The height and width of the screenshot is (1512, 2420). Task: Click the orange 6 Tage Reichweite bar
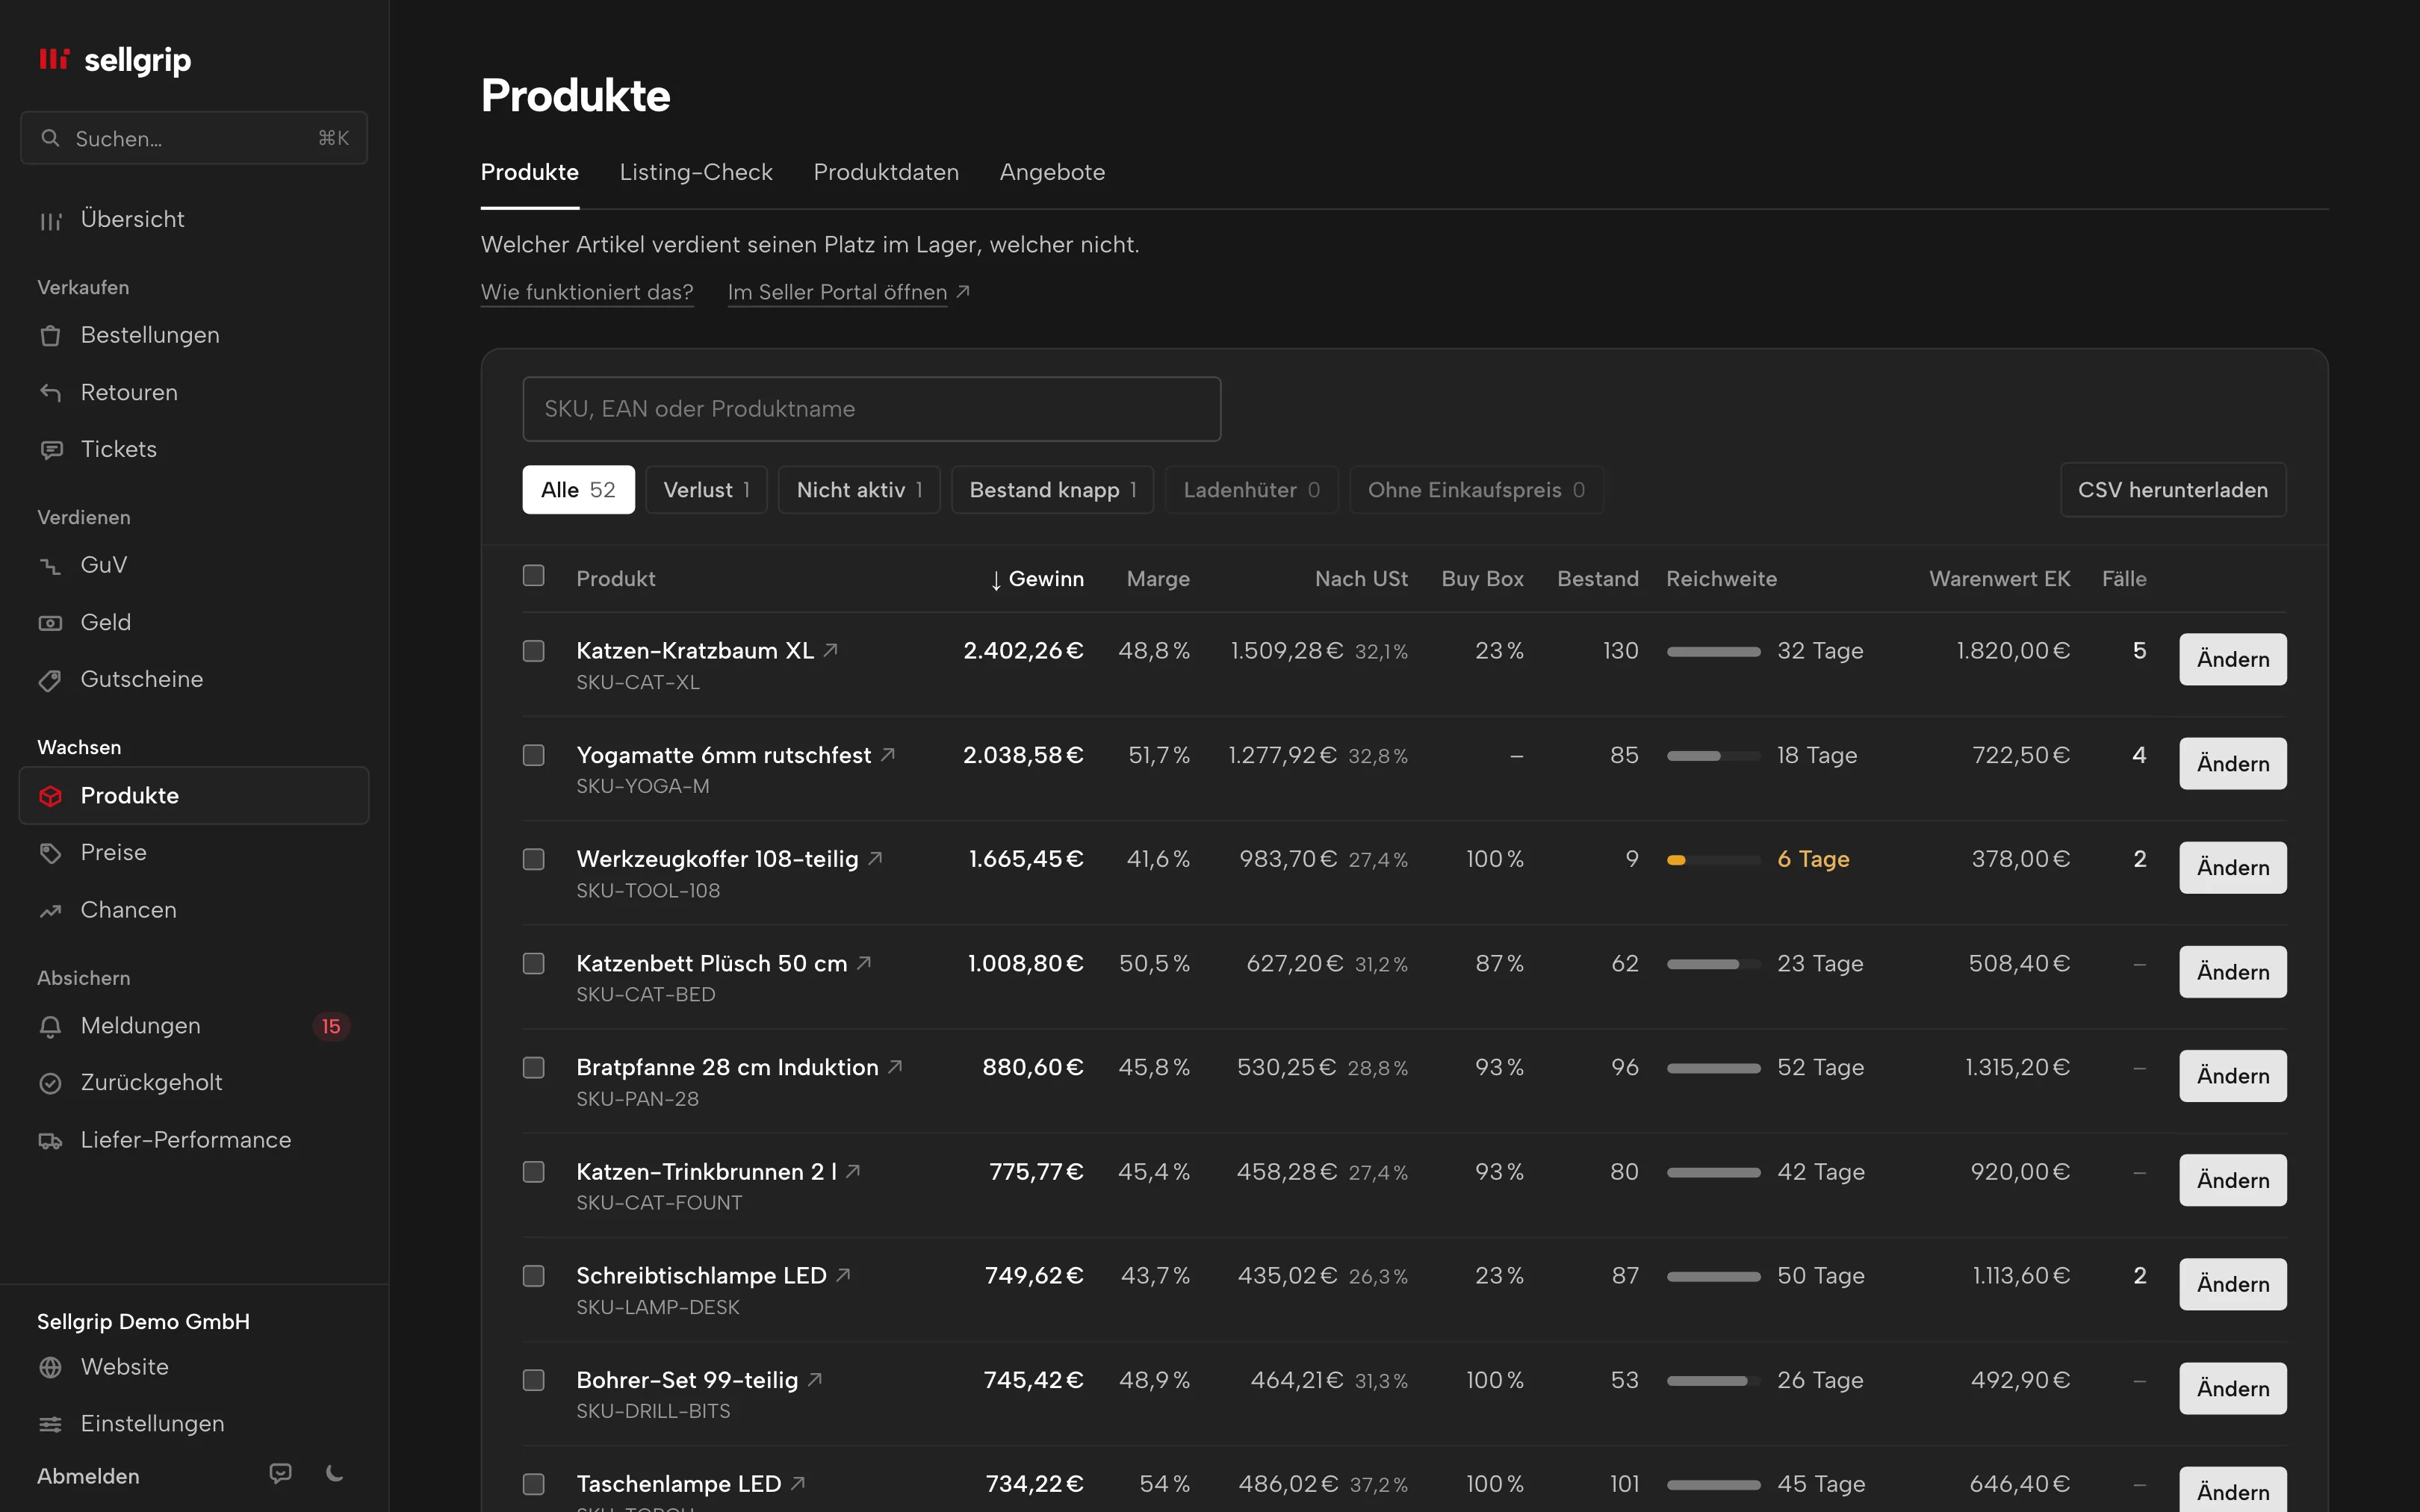(1713, 860)
